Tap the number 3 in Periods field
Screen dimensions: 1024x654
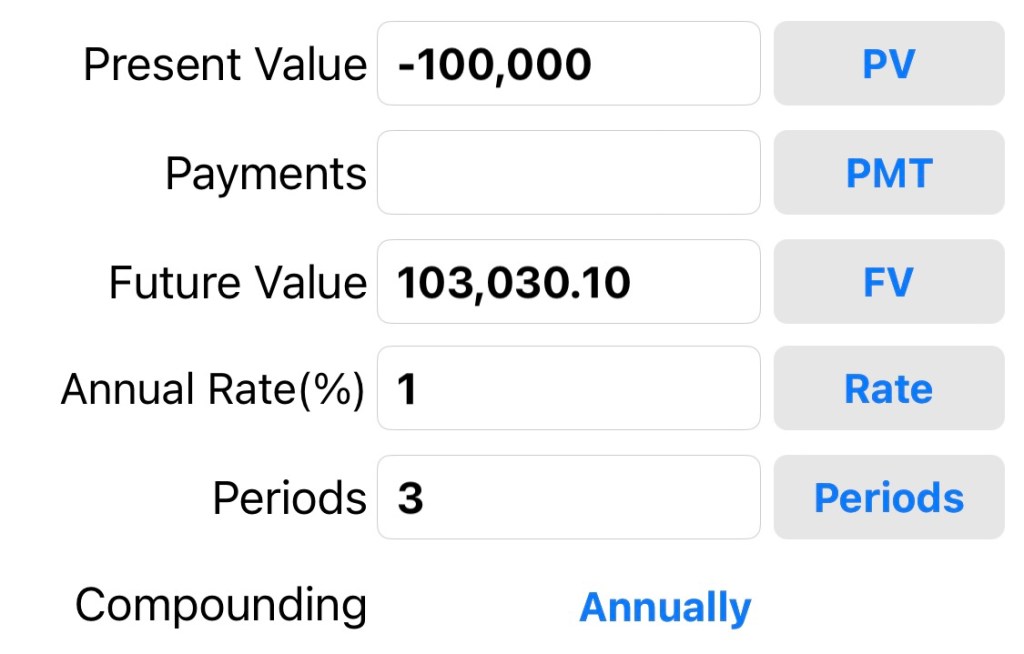tap(410, 498)
